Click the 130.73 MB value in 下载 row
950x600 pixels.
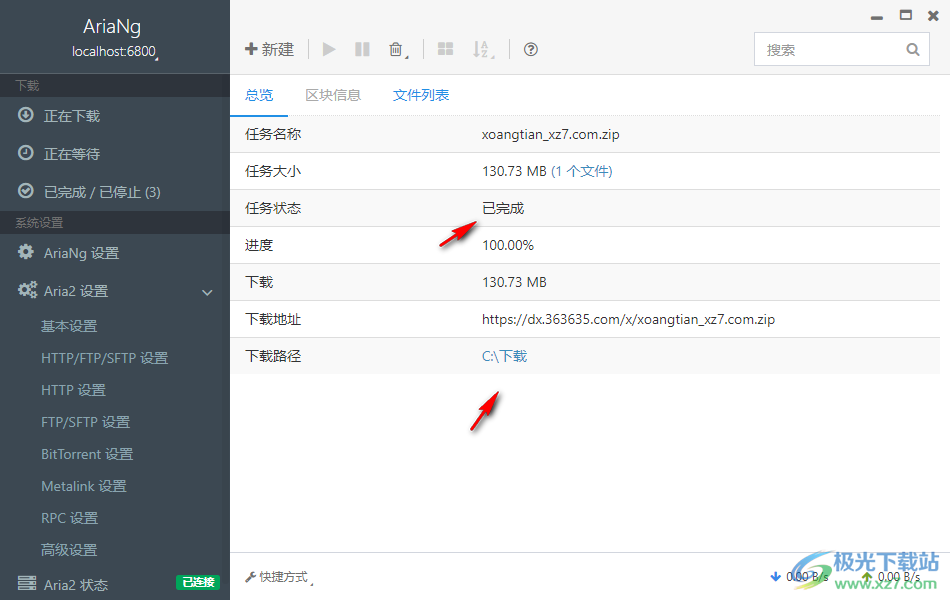point(514,282)
